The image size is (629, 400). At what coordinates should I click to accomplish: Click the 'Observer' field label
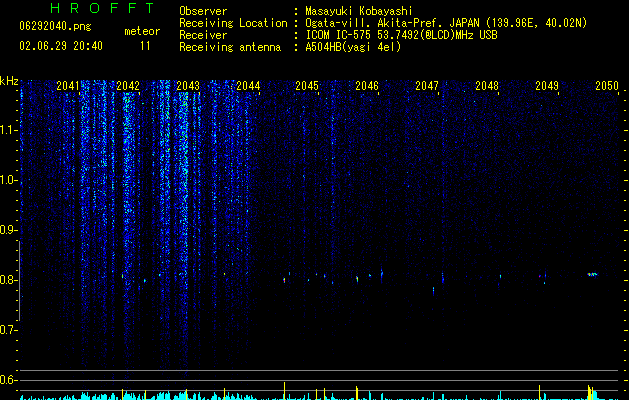point(203,11)
